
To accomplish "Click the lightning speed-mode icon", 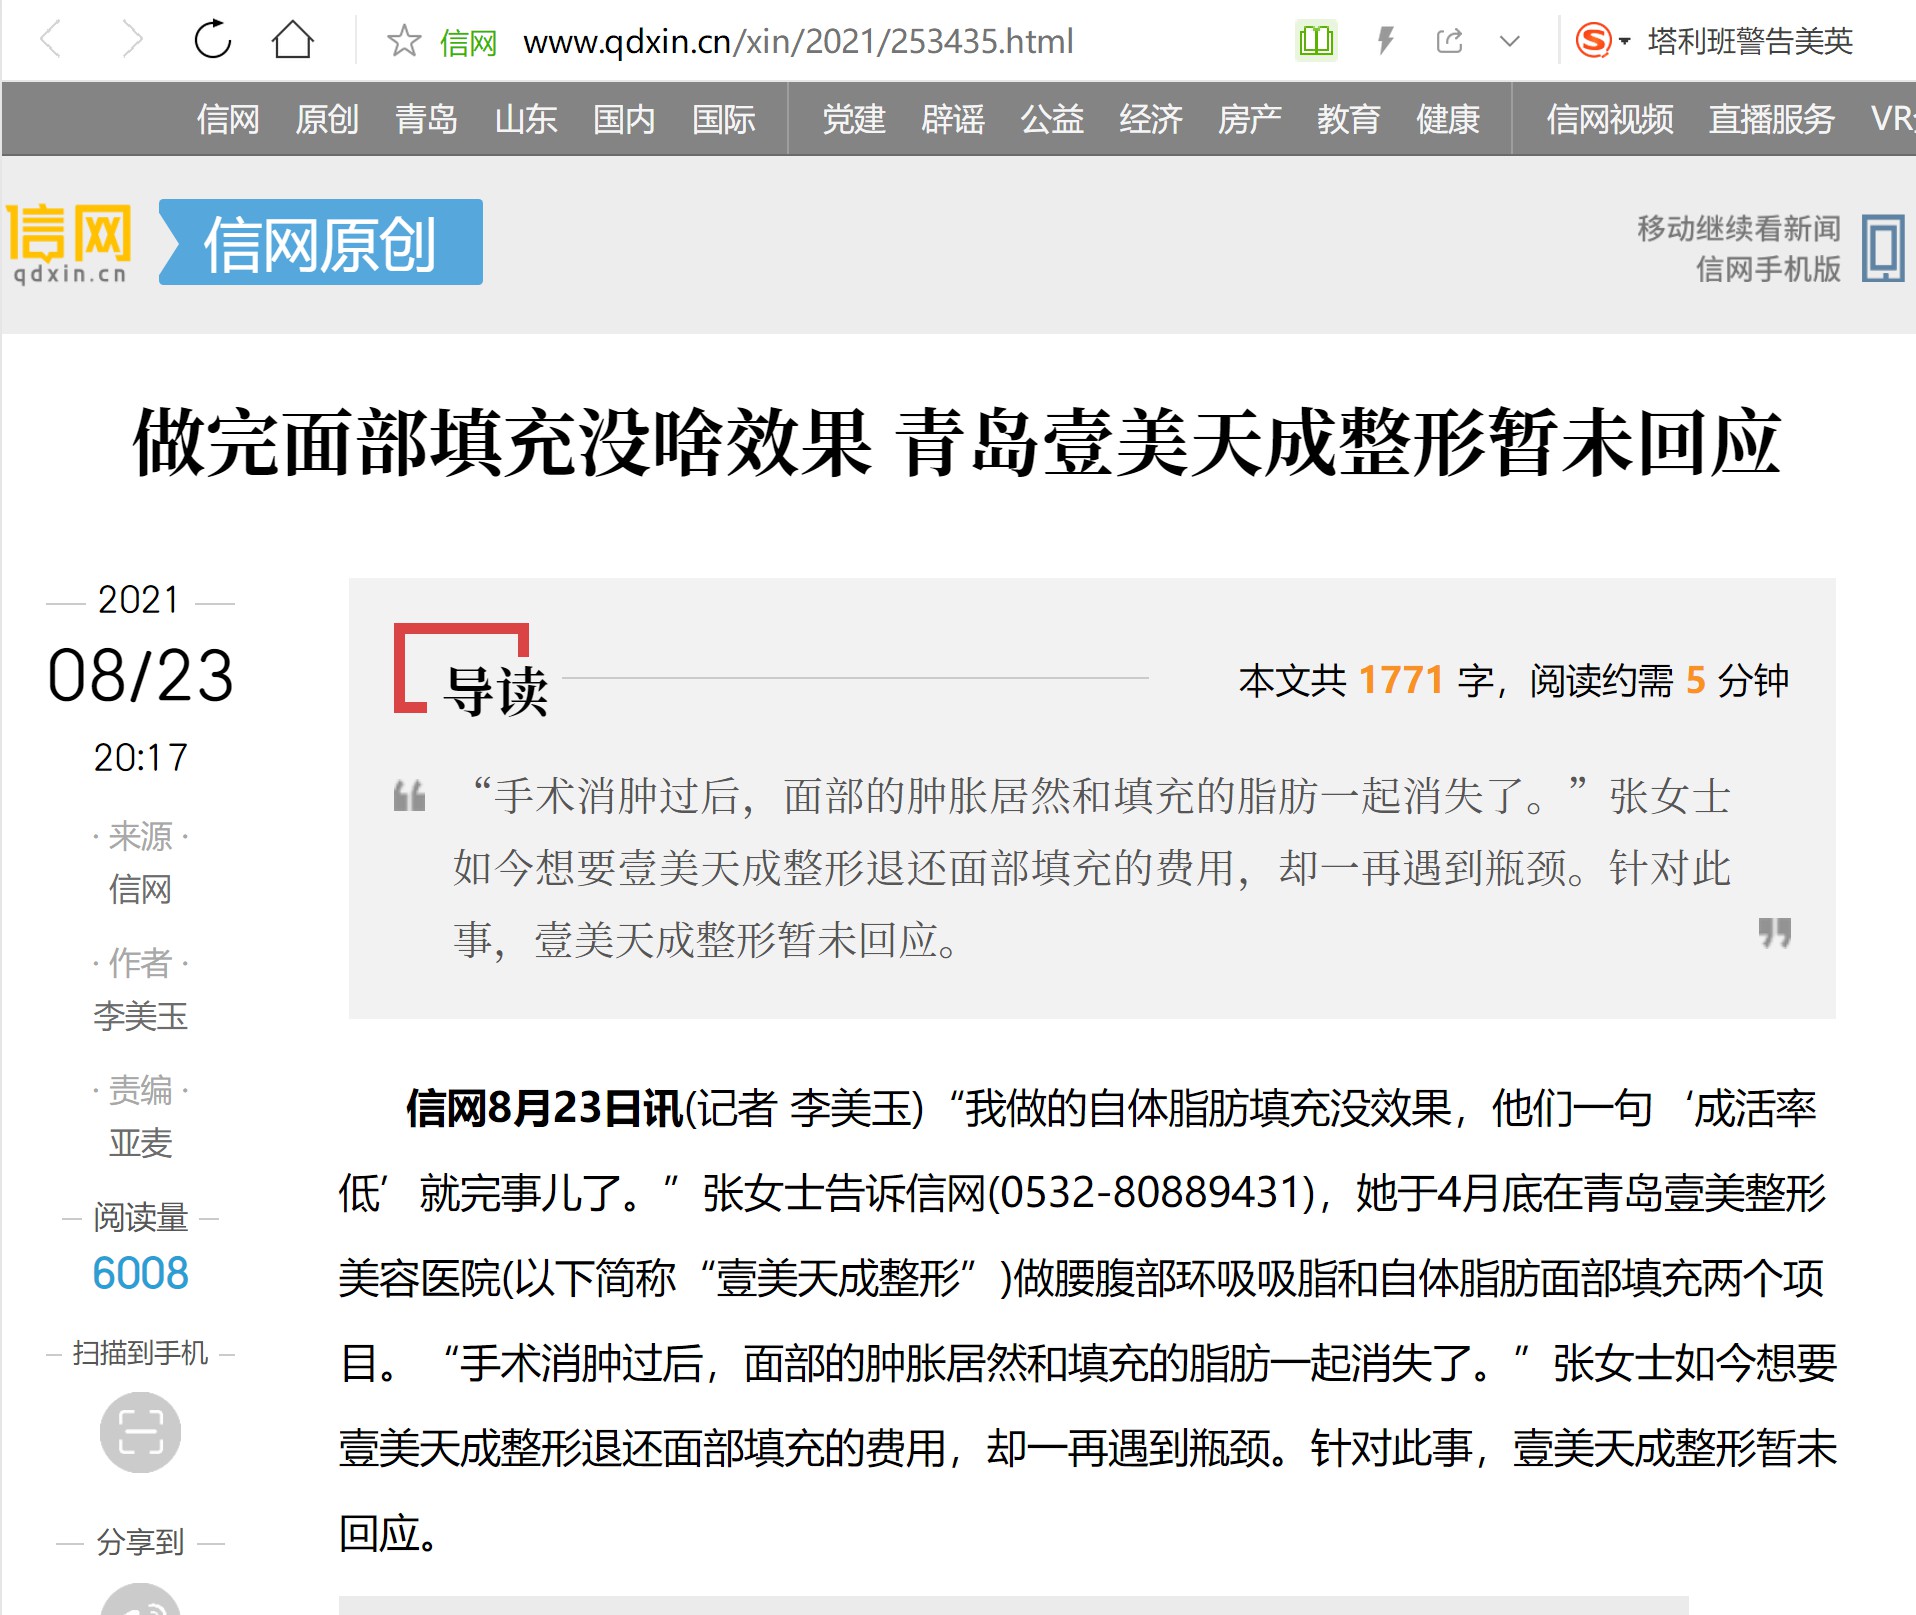I will [x=1386, y=41].
